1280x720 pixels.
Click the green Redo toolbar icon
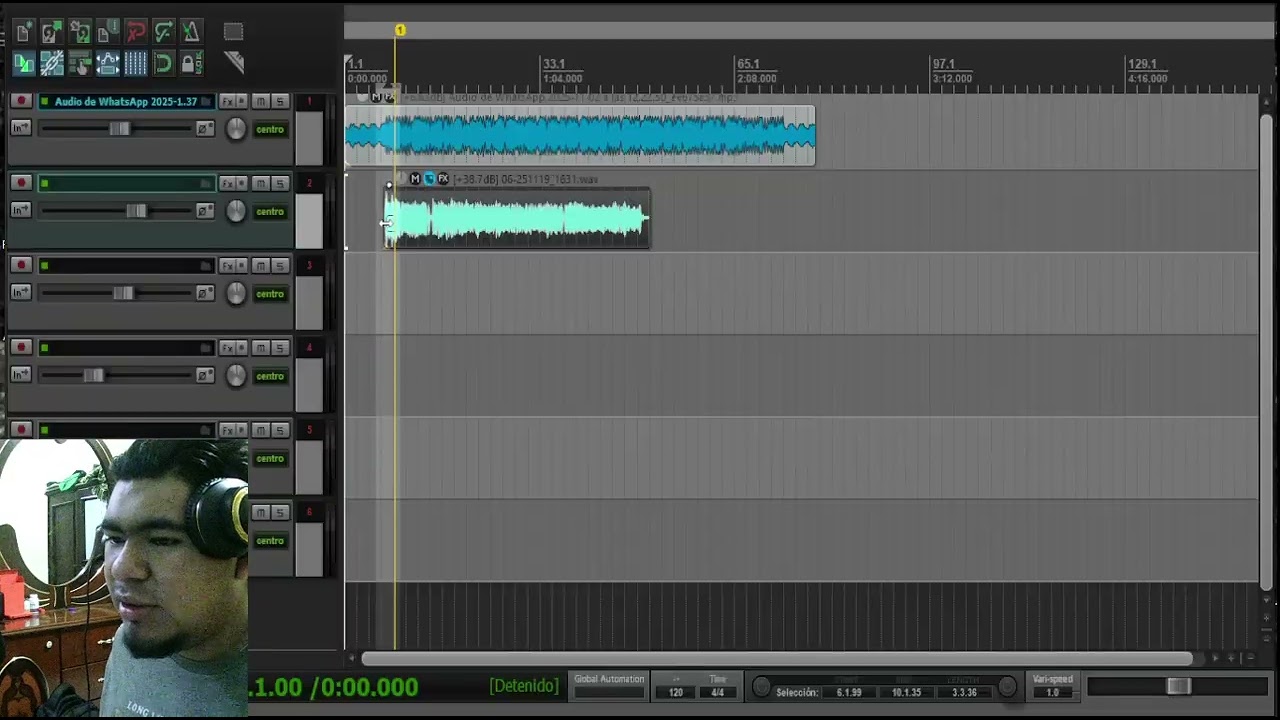click(x=163, y=32)
